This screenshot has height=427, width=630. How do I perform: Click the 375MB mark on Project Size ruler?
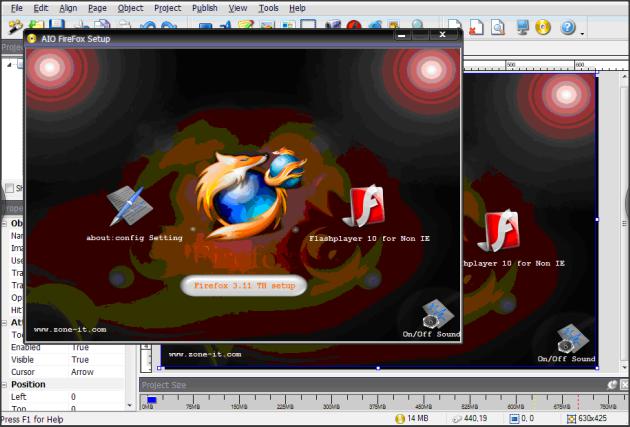[377, 407]
